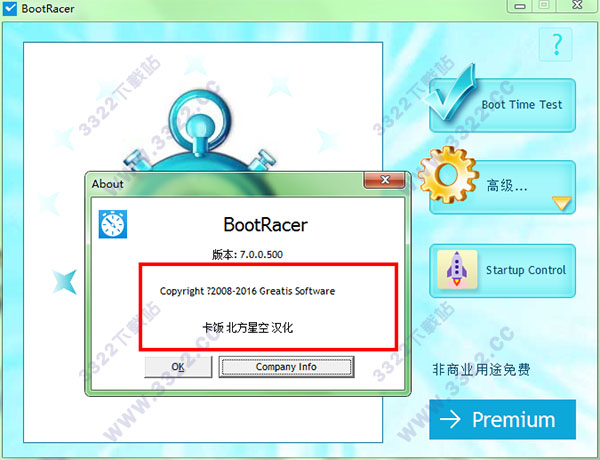The height and width of the screenshot is (460, 600).
Task: Click the OK button in About dialog
Action: pyautogui.click(x=178, y=367)
